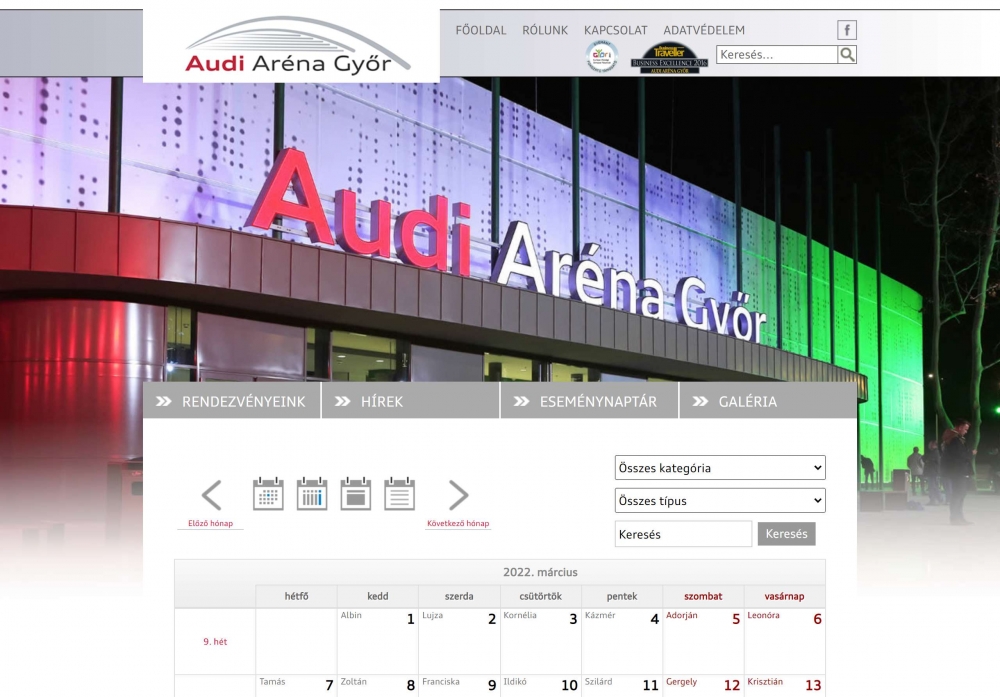Select March 6 Leonóra day cell

(x=784, y=641)
